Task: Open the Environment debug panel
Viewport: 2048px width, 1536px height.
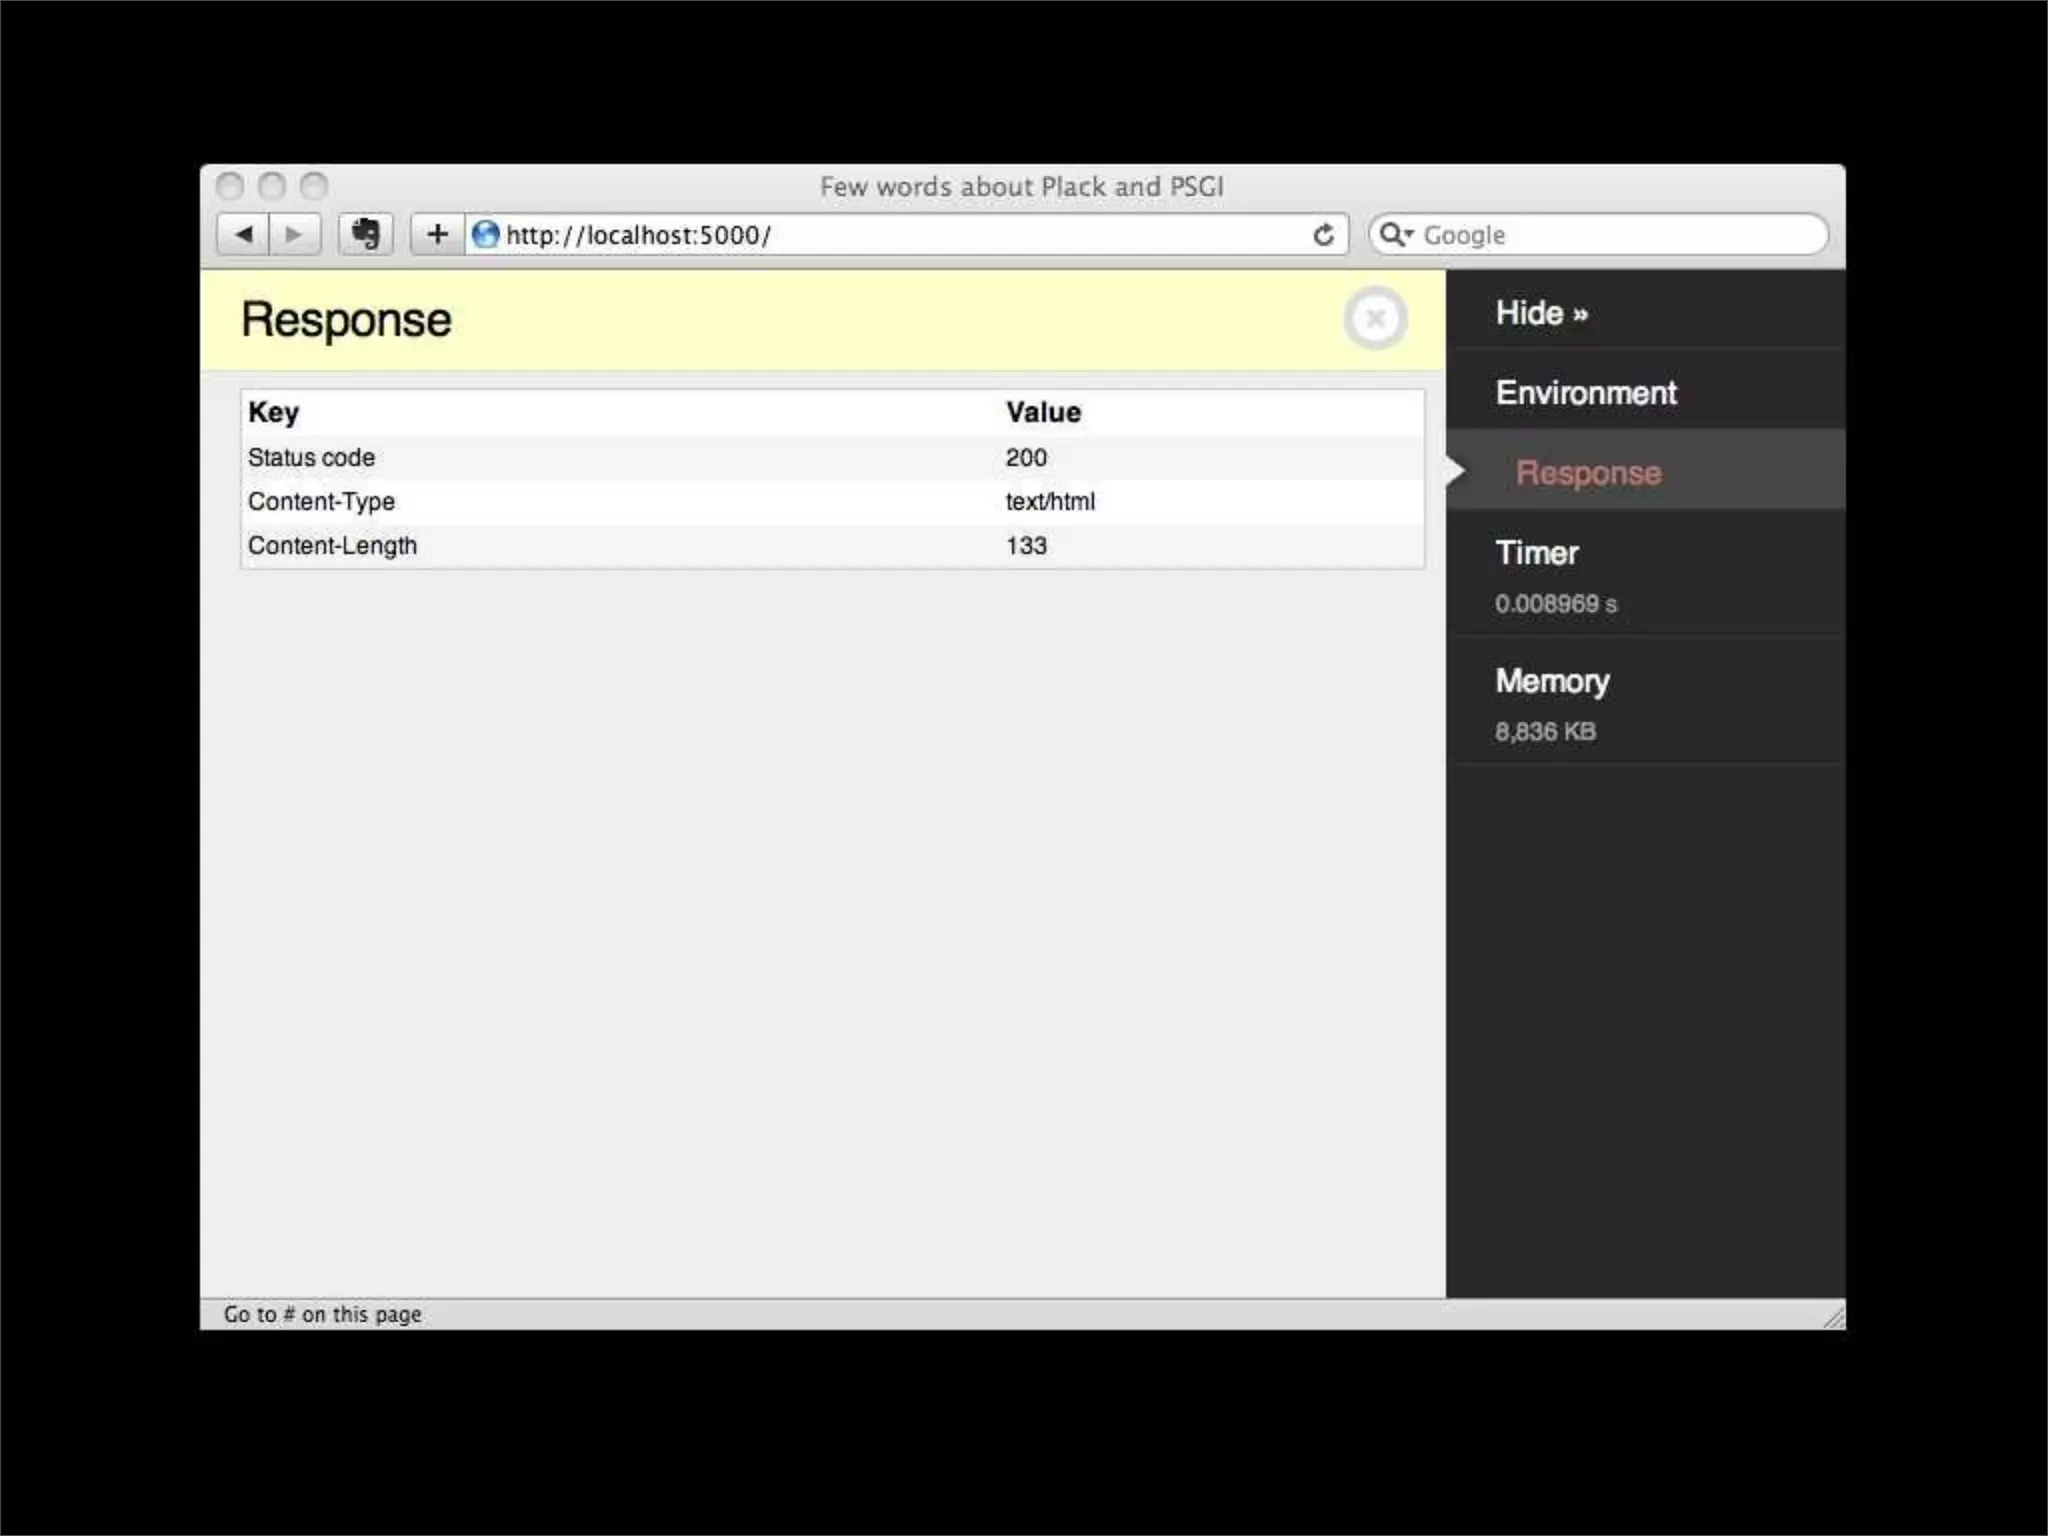Action: click(1586, 393)
